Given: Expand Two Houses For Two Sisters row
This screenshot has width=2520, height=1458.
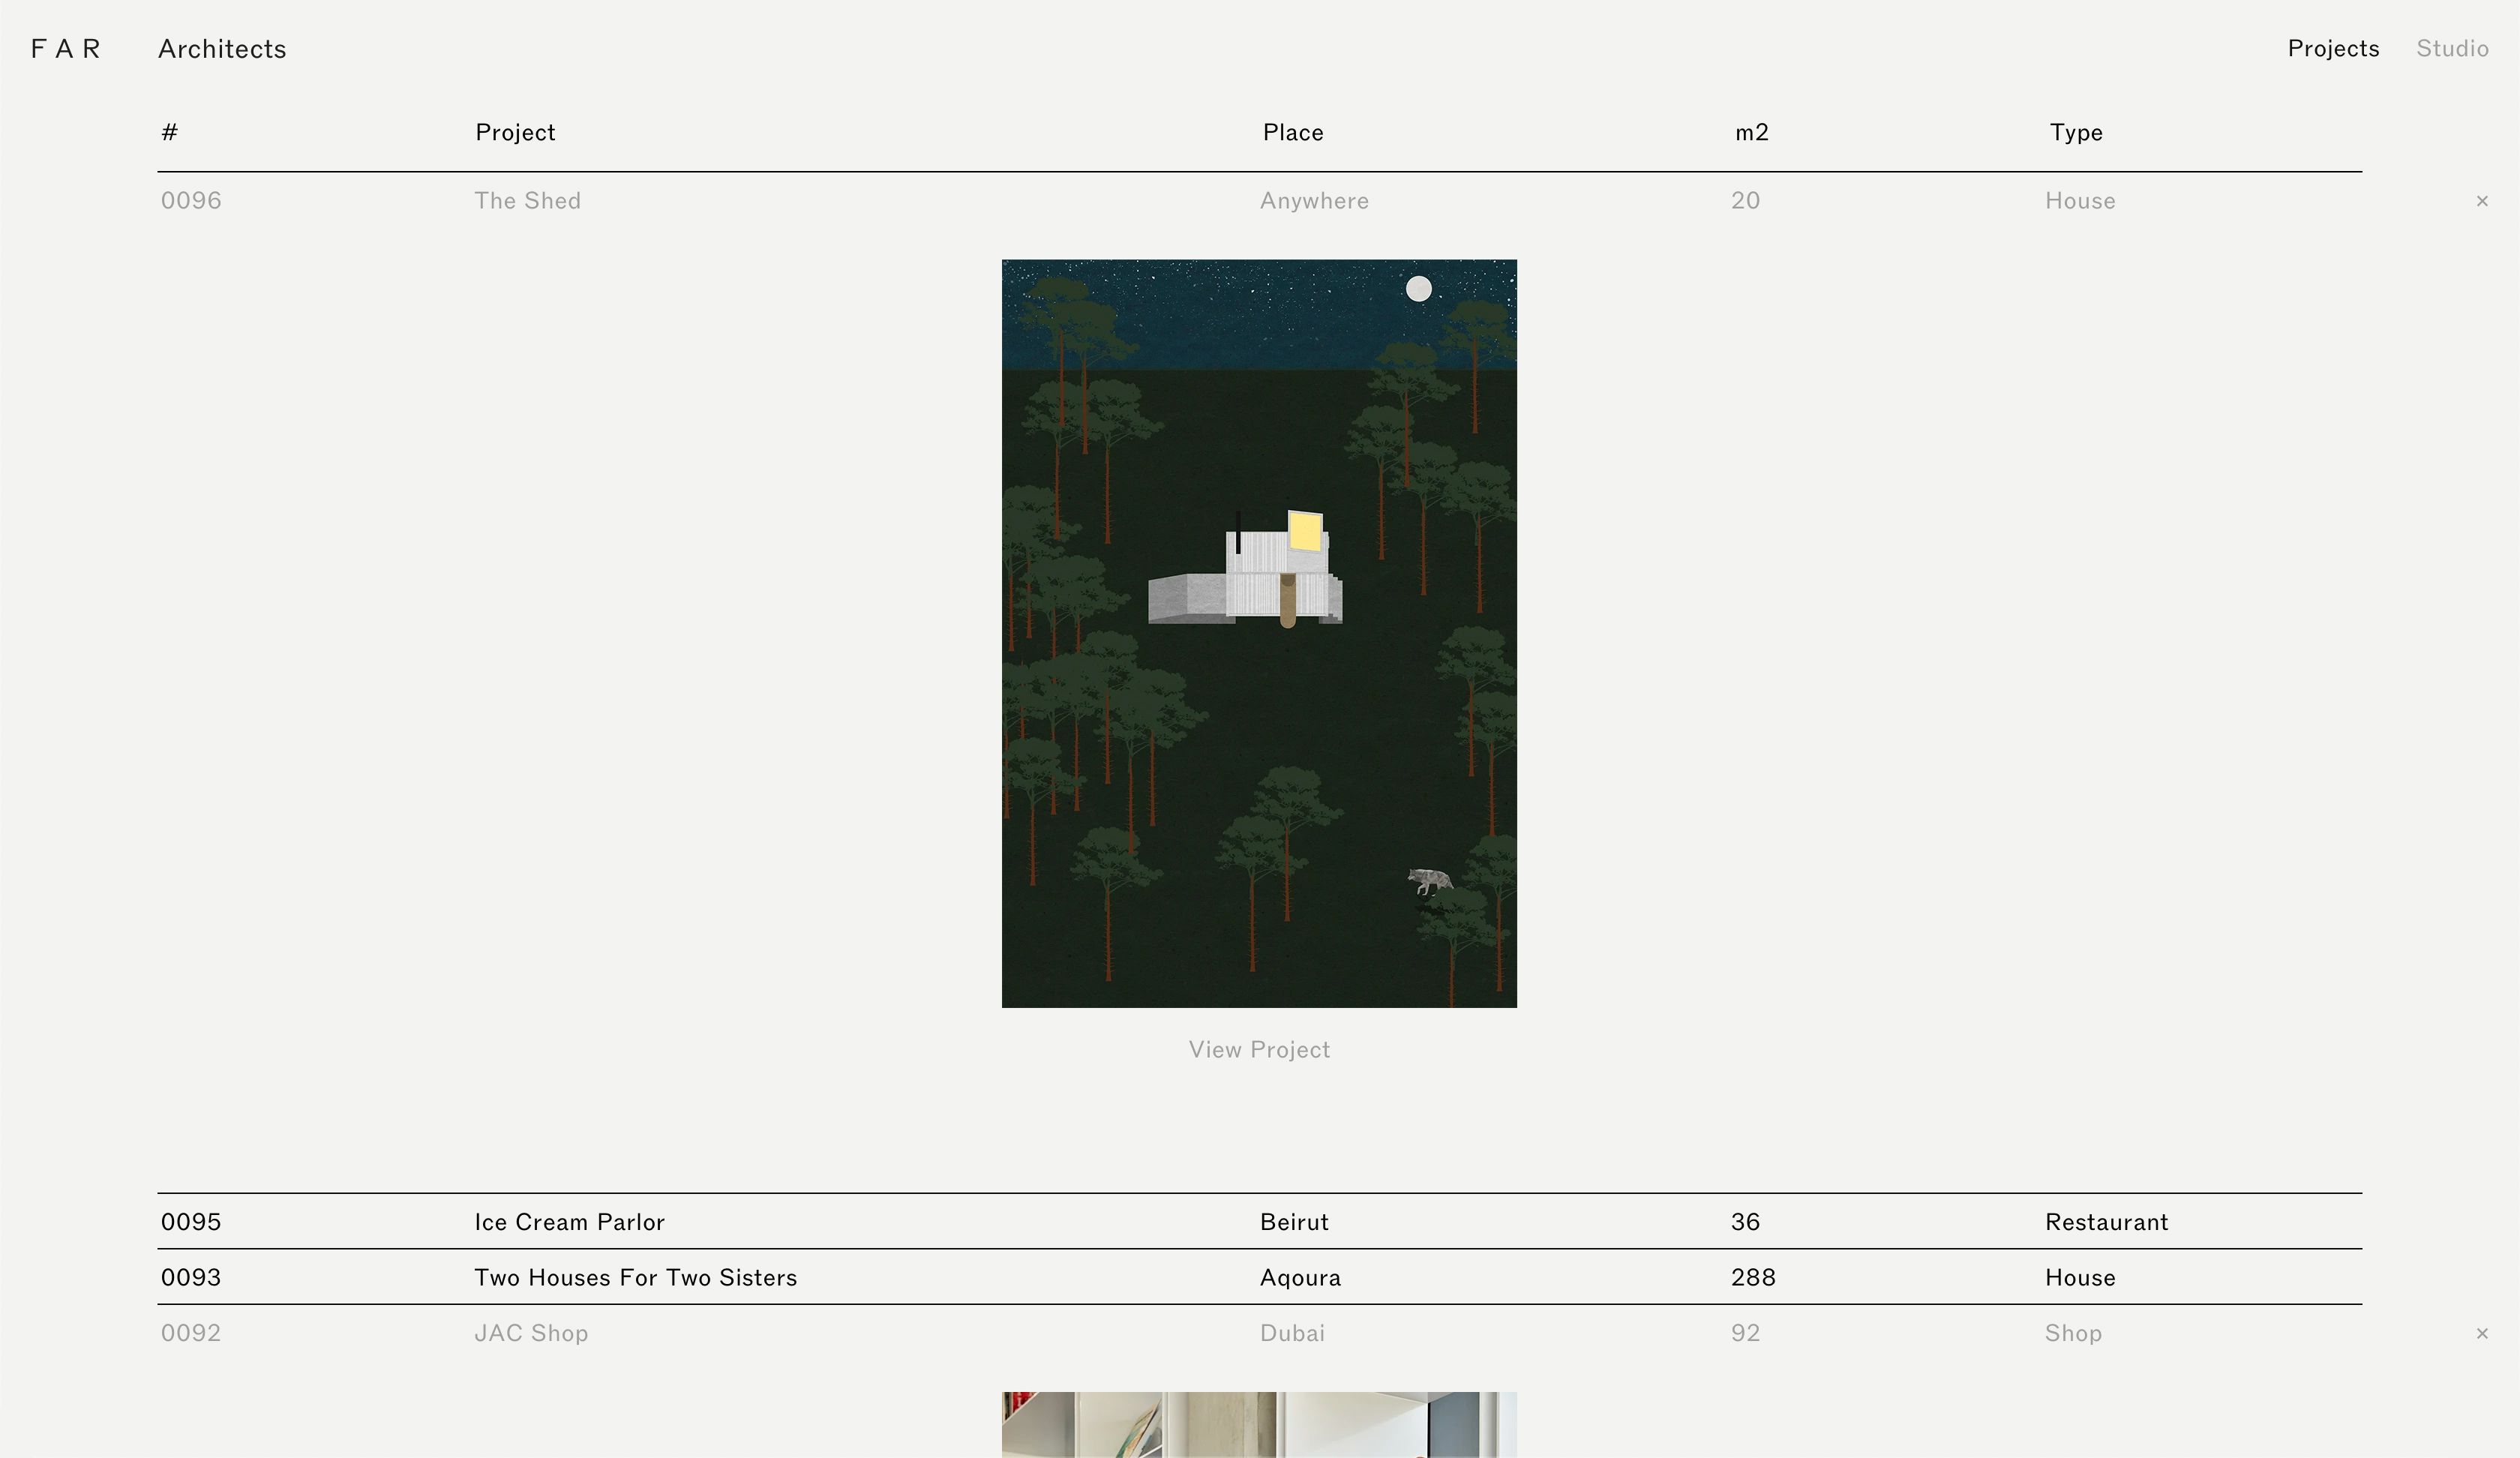Looking at the screenshot, I should pos(635,1277).
